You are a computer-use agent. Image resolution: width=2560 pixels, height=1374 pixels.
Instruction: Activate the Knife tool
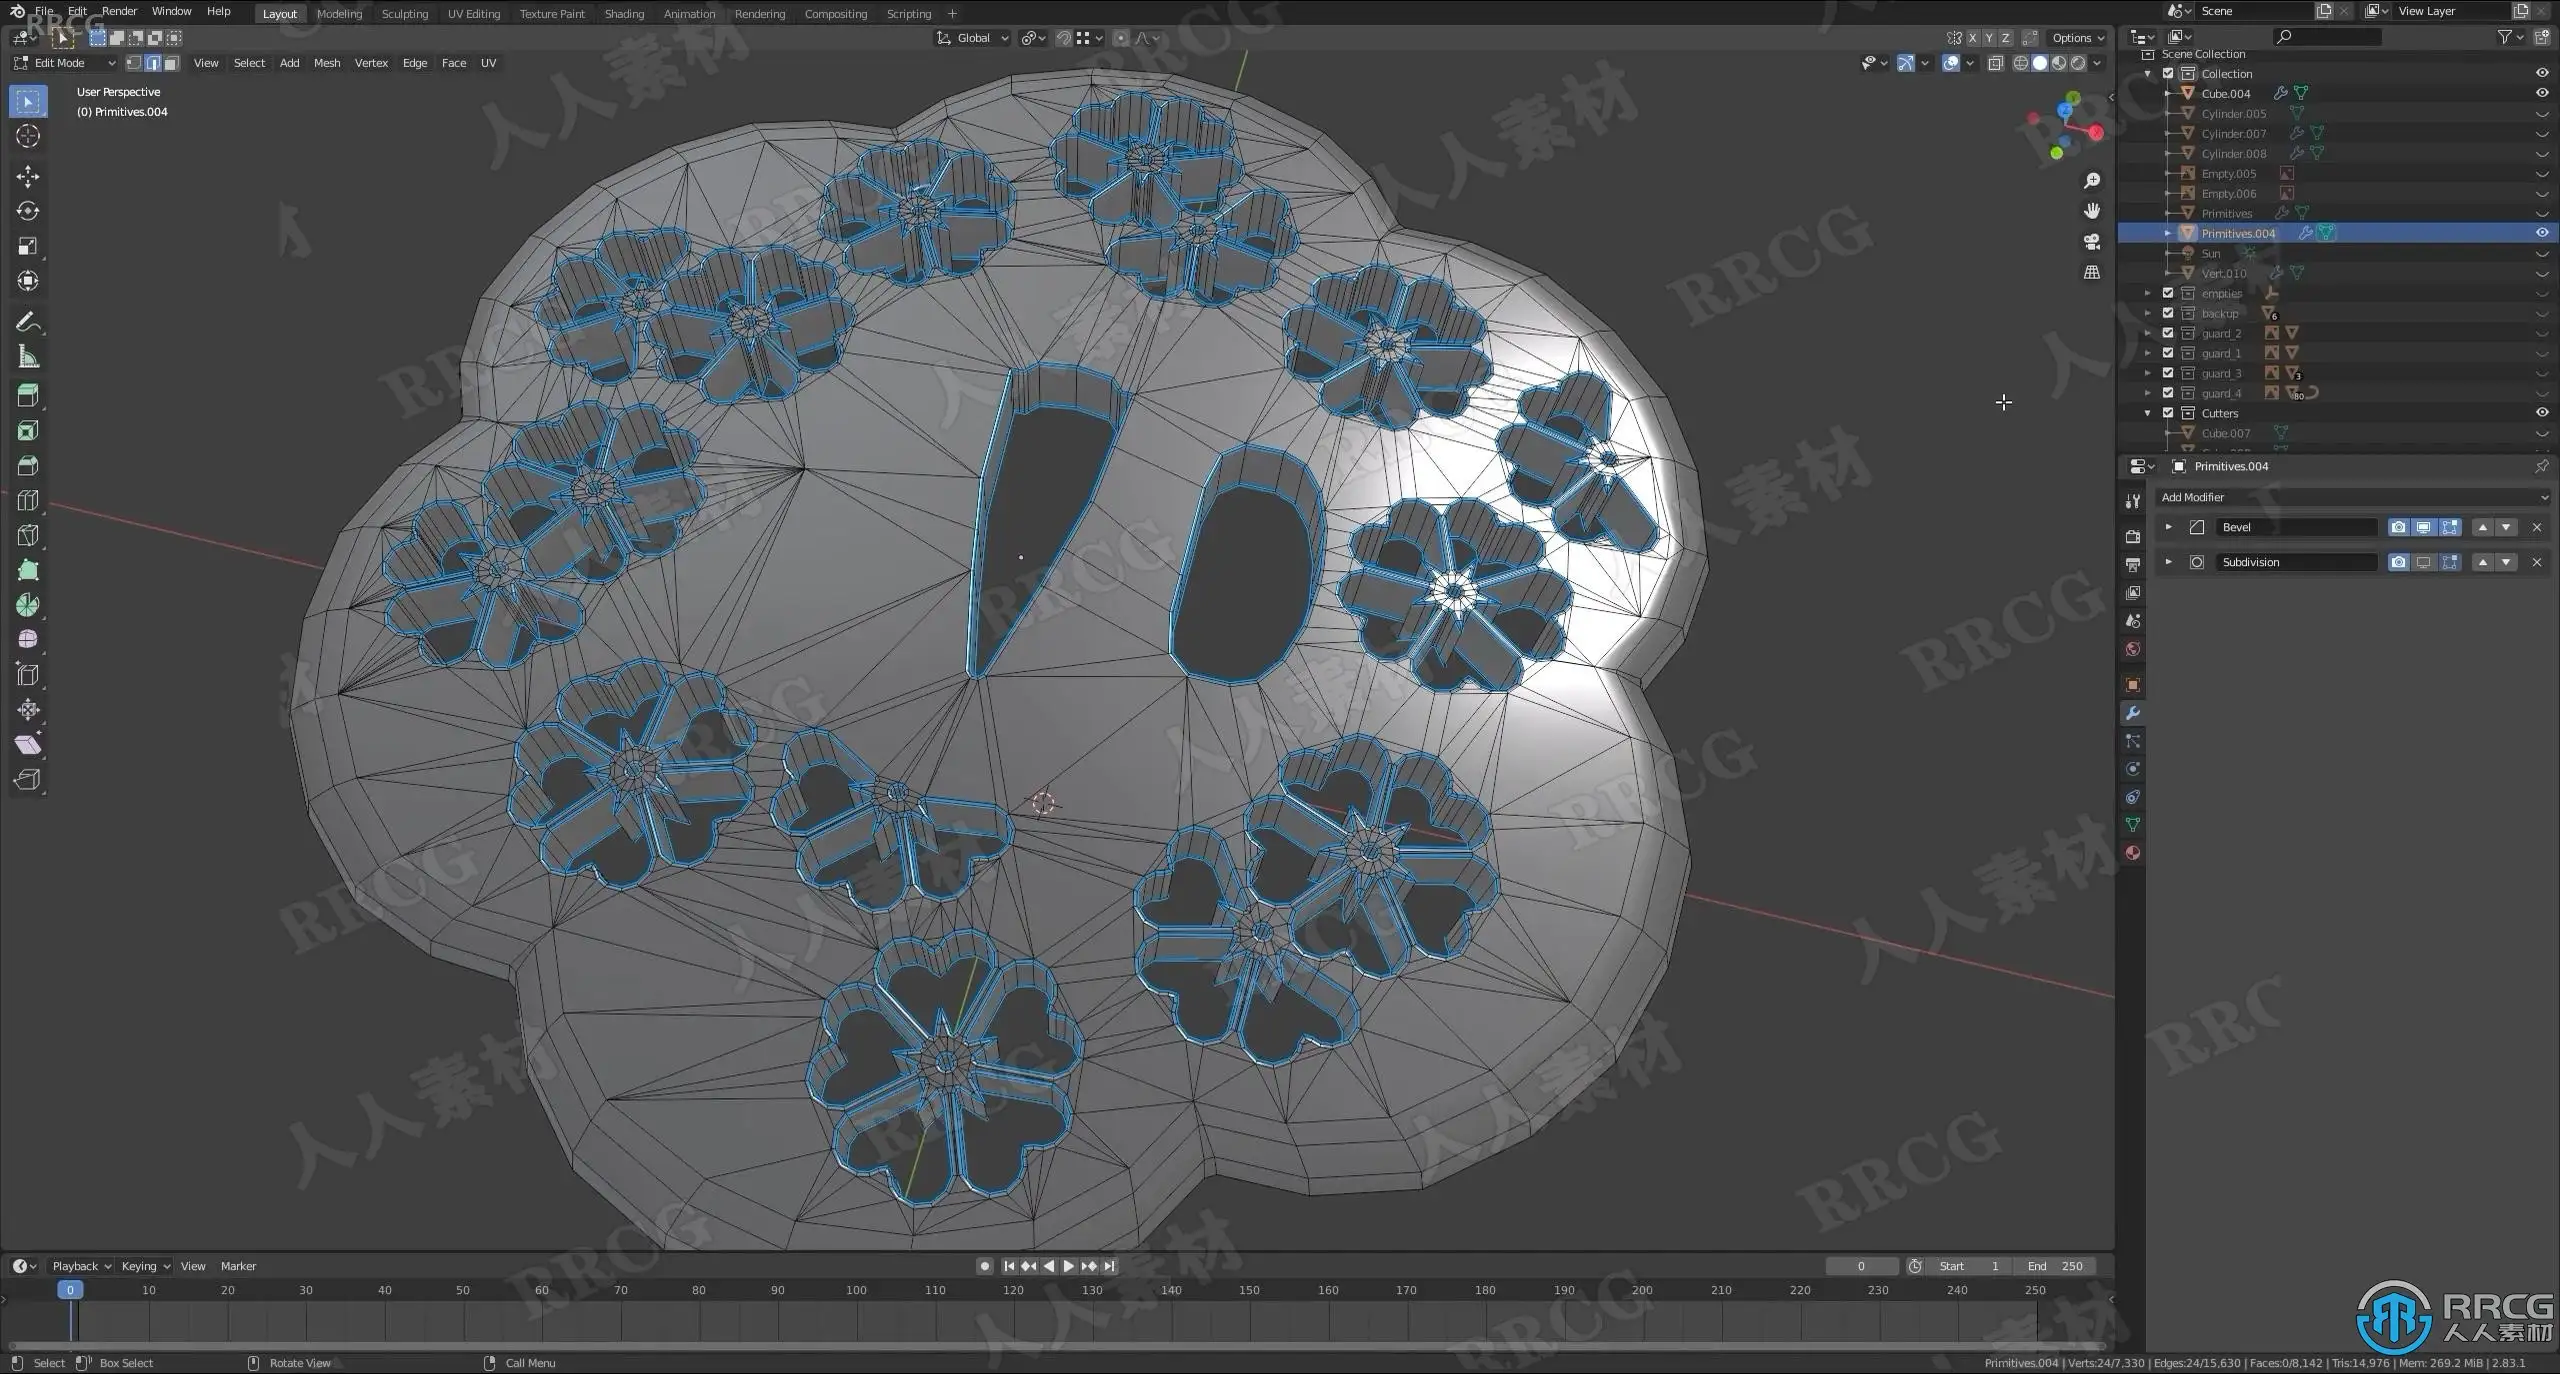pos(28,535)
